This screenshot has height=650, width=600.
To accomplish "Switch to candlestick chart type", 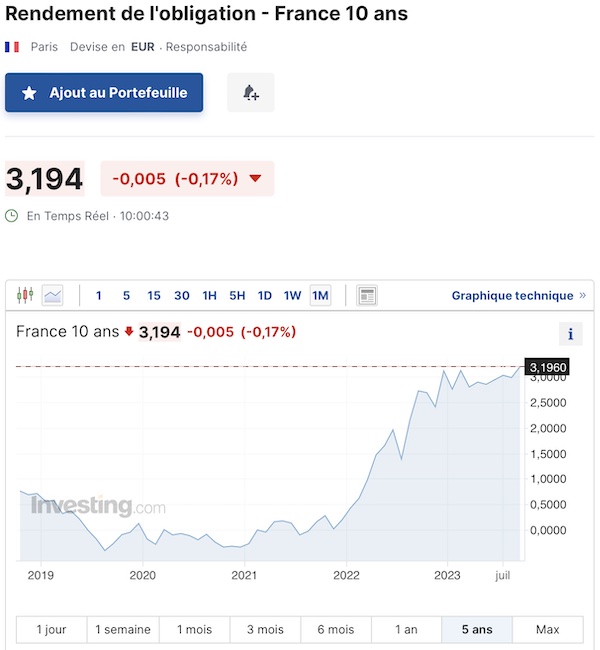I will click(26, 295).
